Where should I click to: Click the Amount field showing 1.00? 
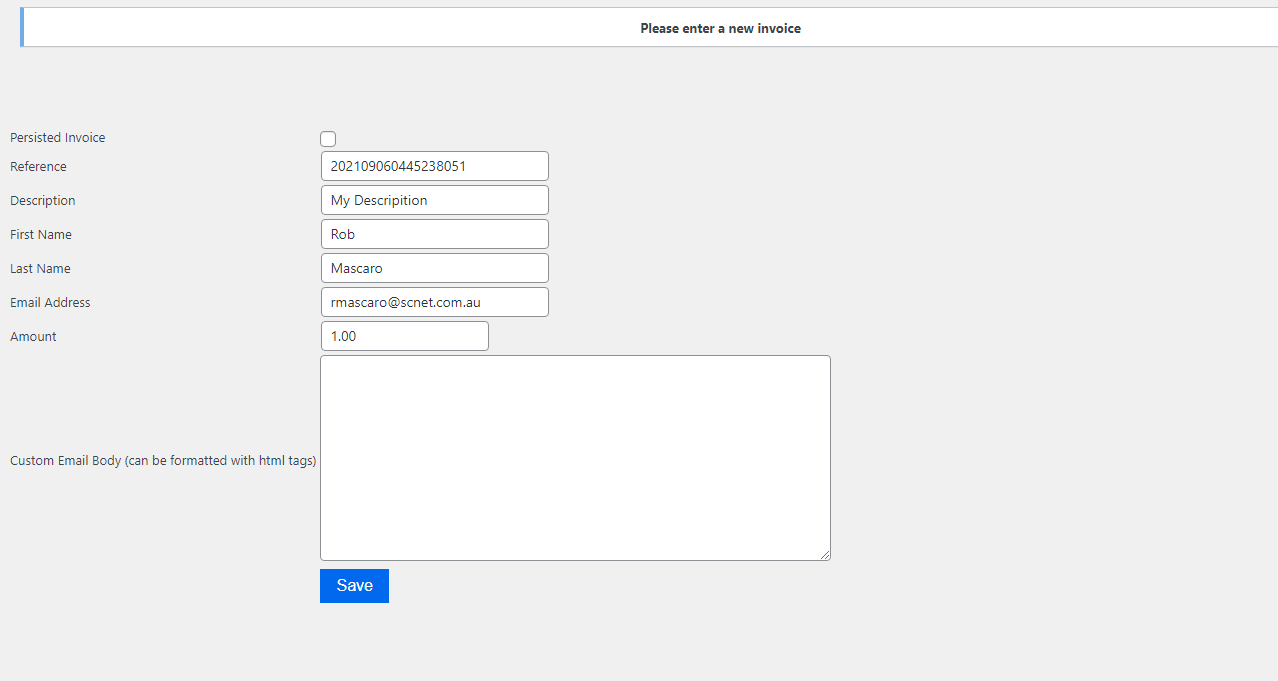(x=404, y=336)
